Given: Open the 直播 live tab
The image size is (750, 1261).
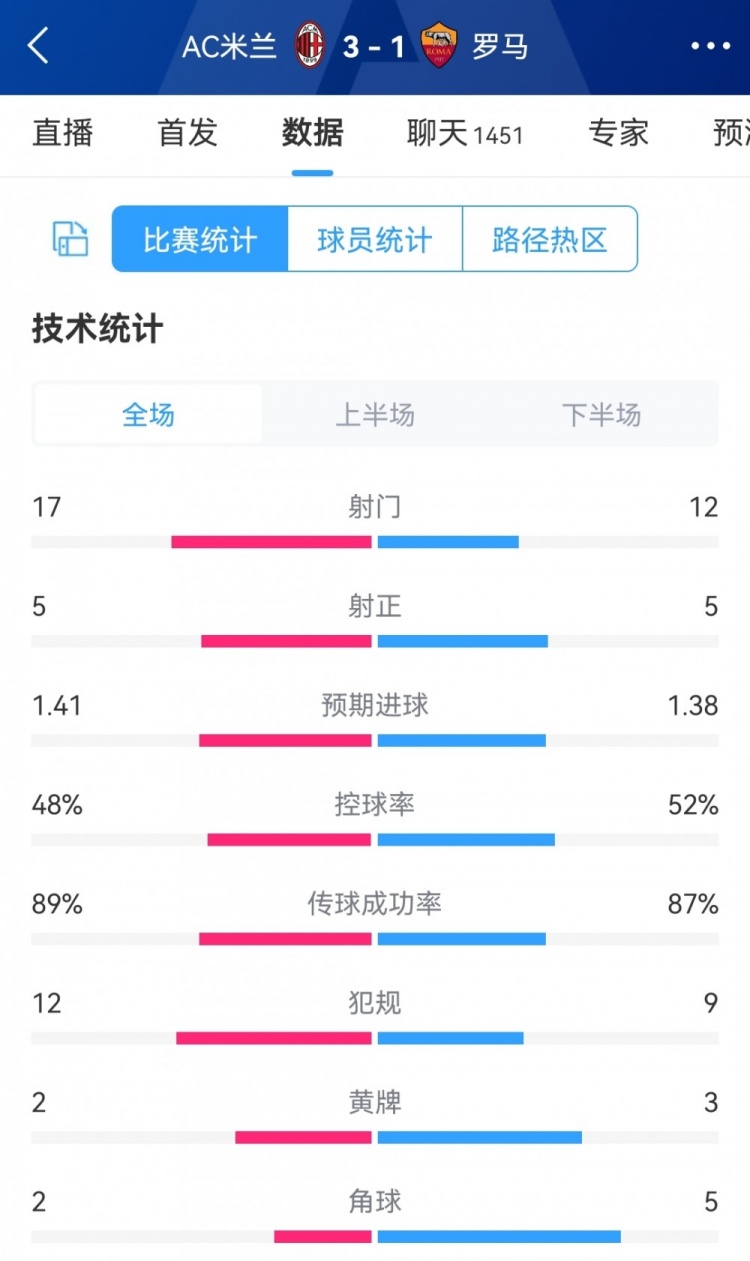Looking at the screenshot, I should pos(63,135).
